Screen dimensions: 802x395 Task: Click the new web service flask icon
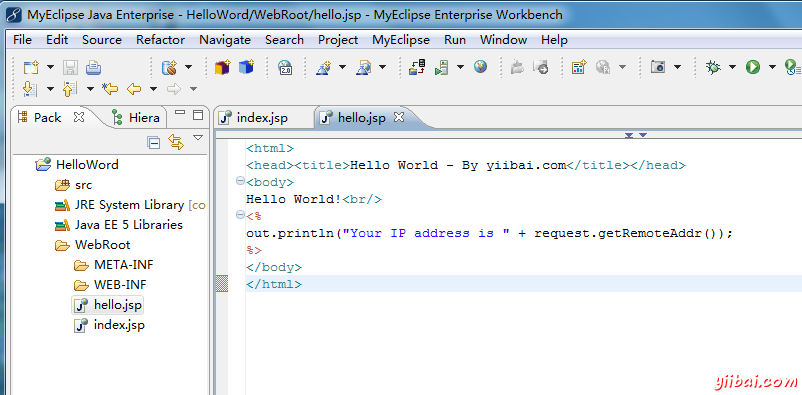[x=324, y=67]
